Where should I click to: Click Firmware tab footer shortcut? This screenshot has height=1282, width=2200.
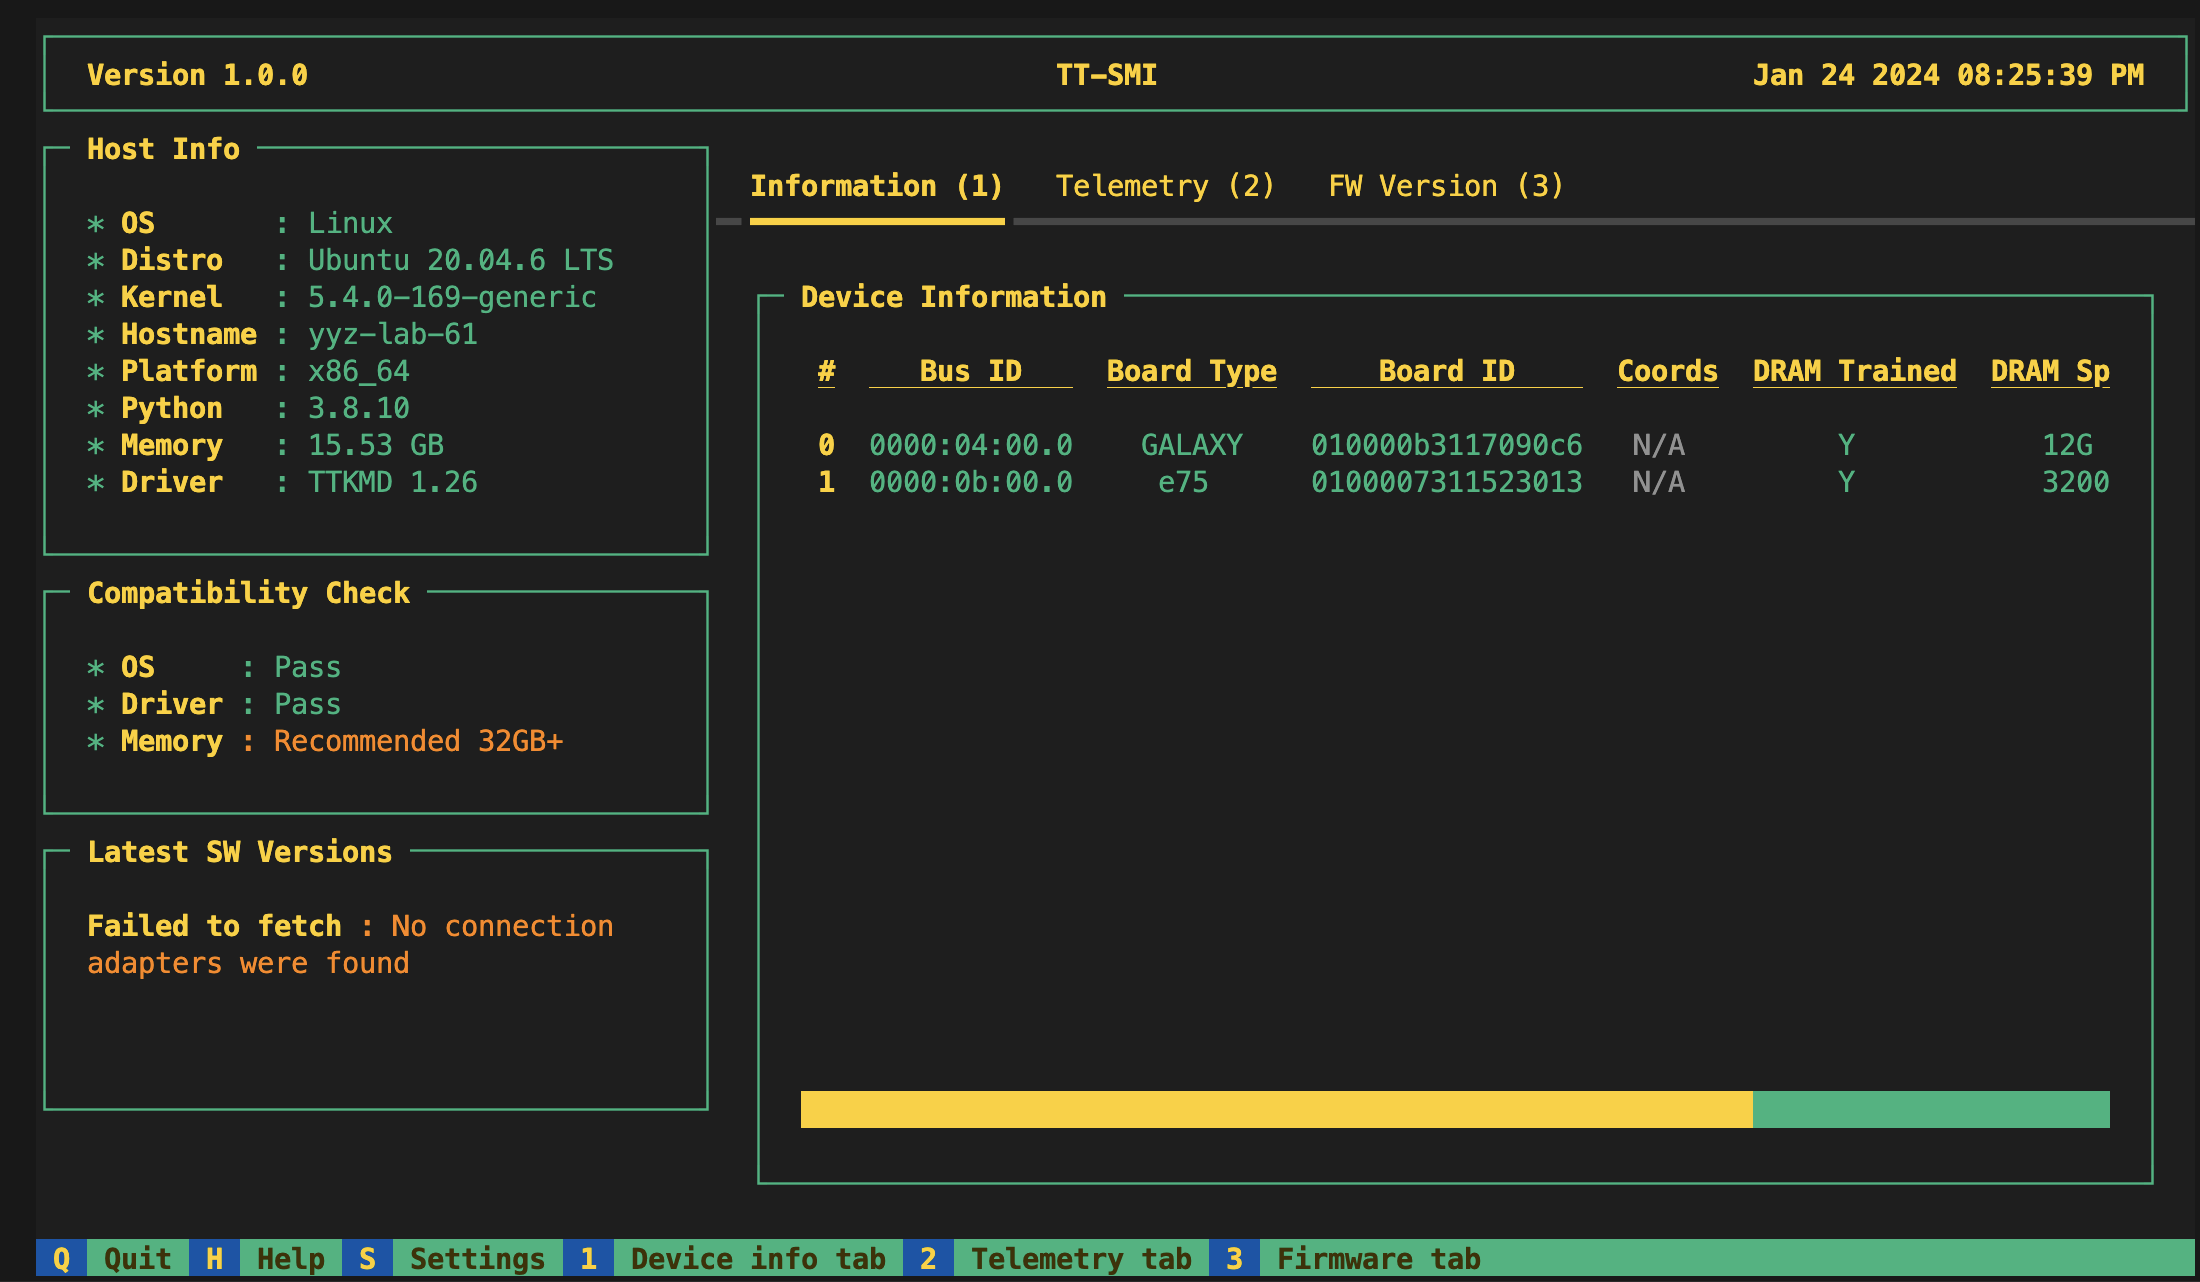pos(1378,1258)
